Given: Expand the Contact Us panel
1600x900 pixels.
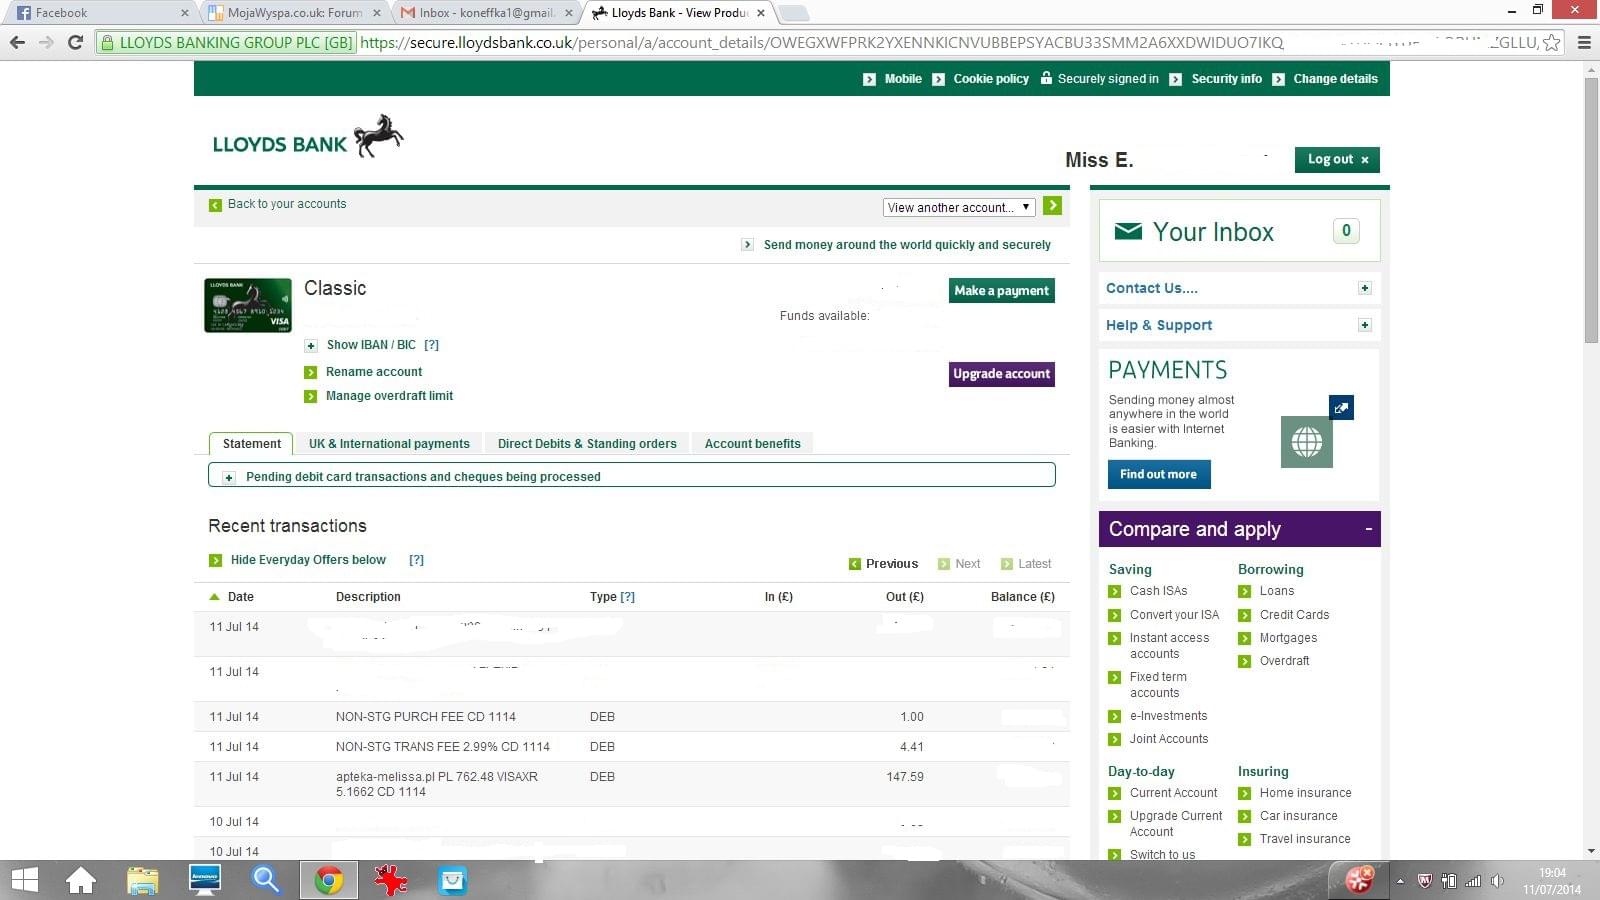Looking at the screenshot, I should 1364,288.
